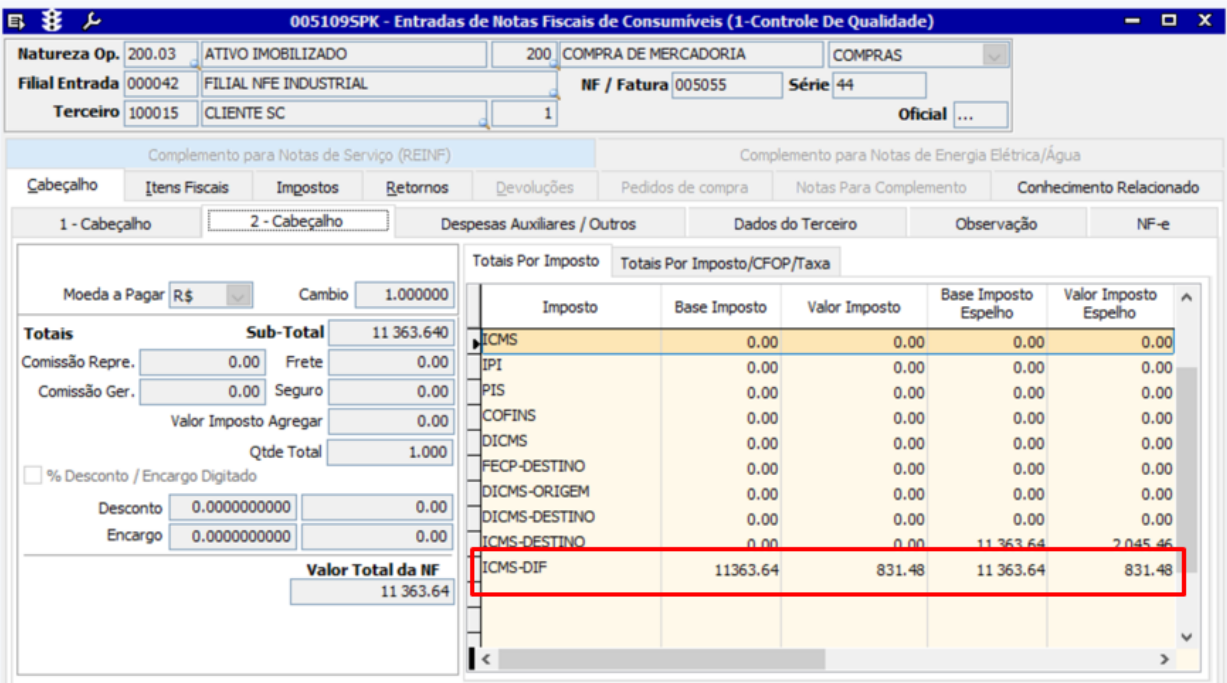Click lookup icon beside FILIAL NFE INDUSTRIAL field
Screen dimensions: 1227x683
click(552, 95)
